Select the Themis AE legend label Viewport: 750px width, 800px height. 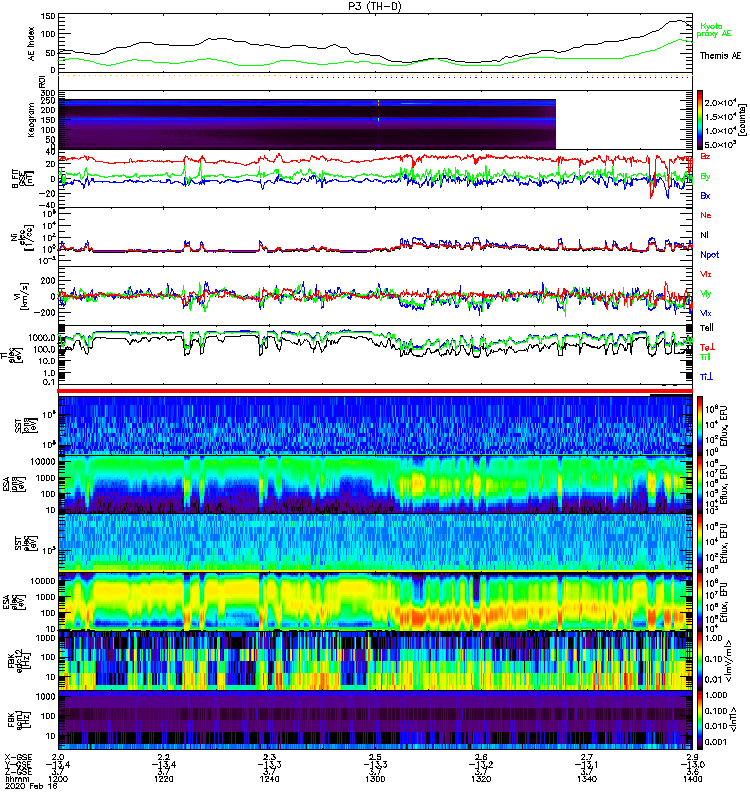720,56
